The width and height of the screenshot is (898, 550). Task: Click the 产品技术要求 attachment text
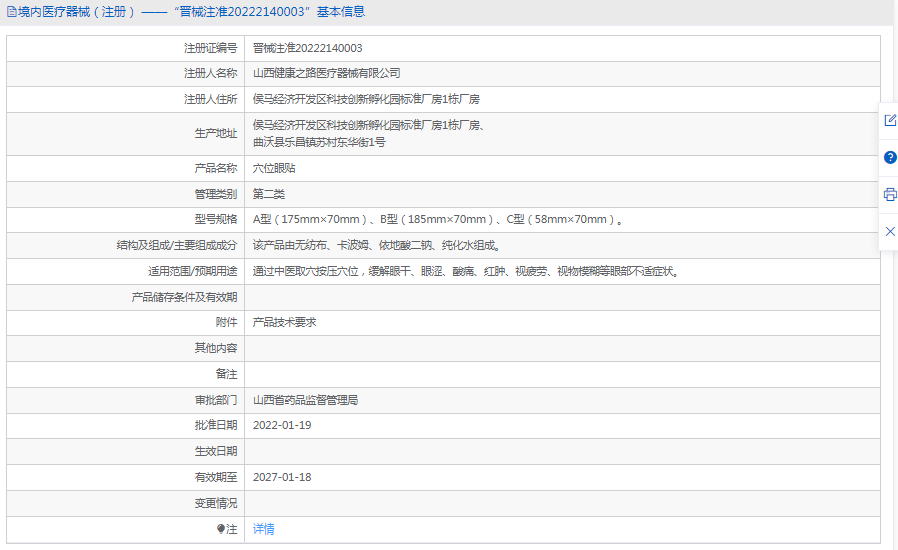coord(284,322)
